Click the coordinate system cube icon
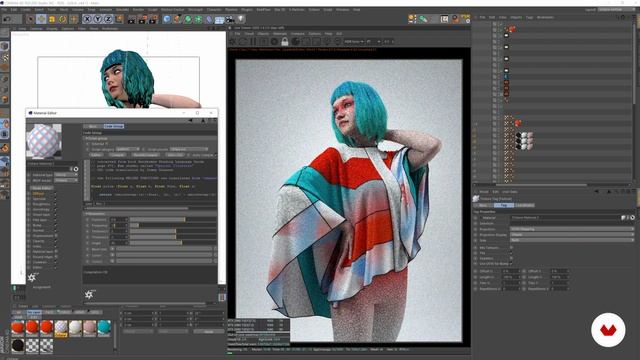Viewport: 640px width, 360px height. pos(119,19)
